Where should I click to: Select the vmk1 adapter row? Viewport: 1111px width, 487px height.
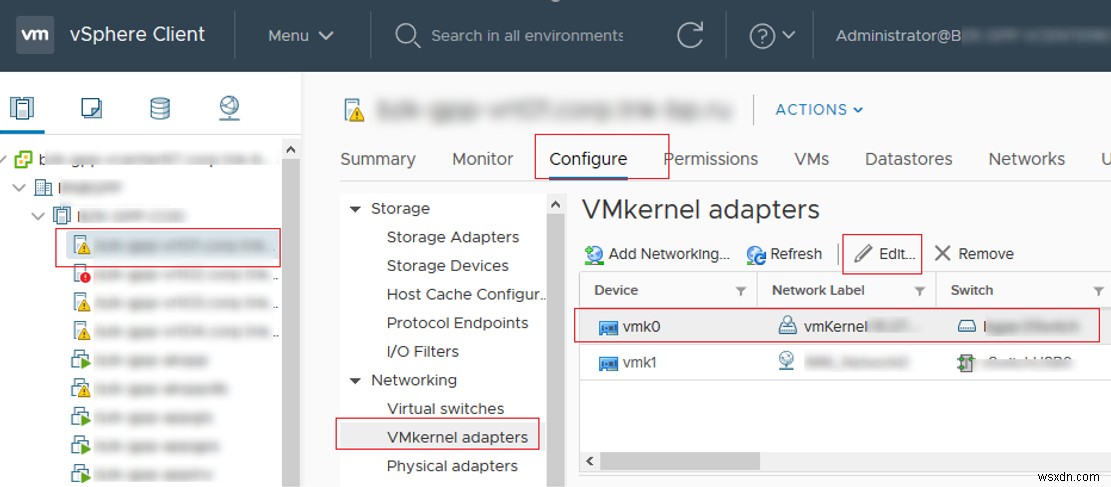845,362
